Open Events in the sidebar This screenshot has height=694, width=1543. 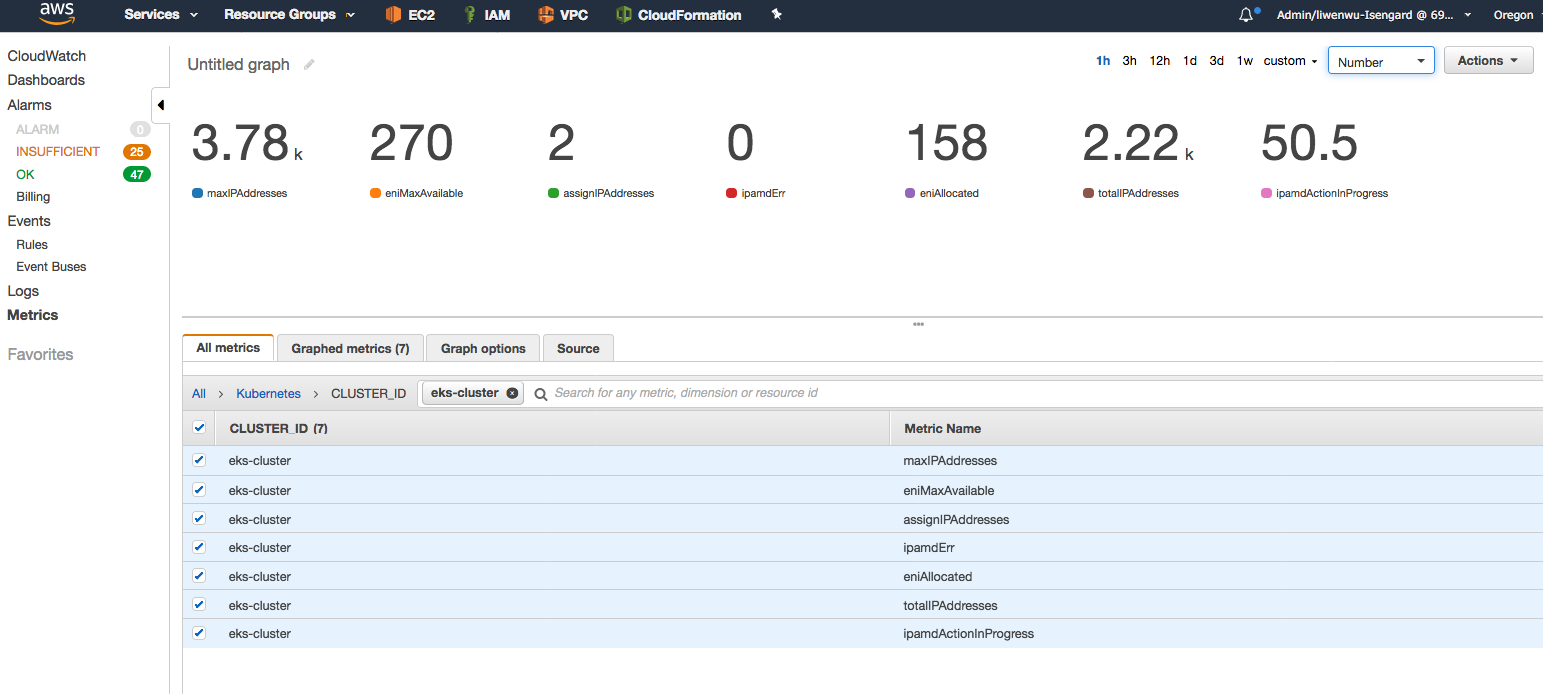pos(29,221)
